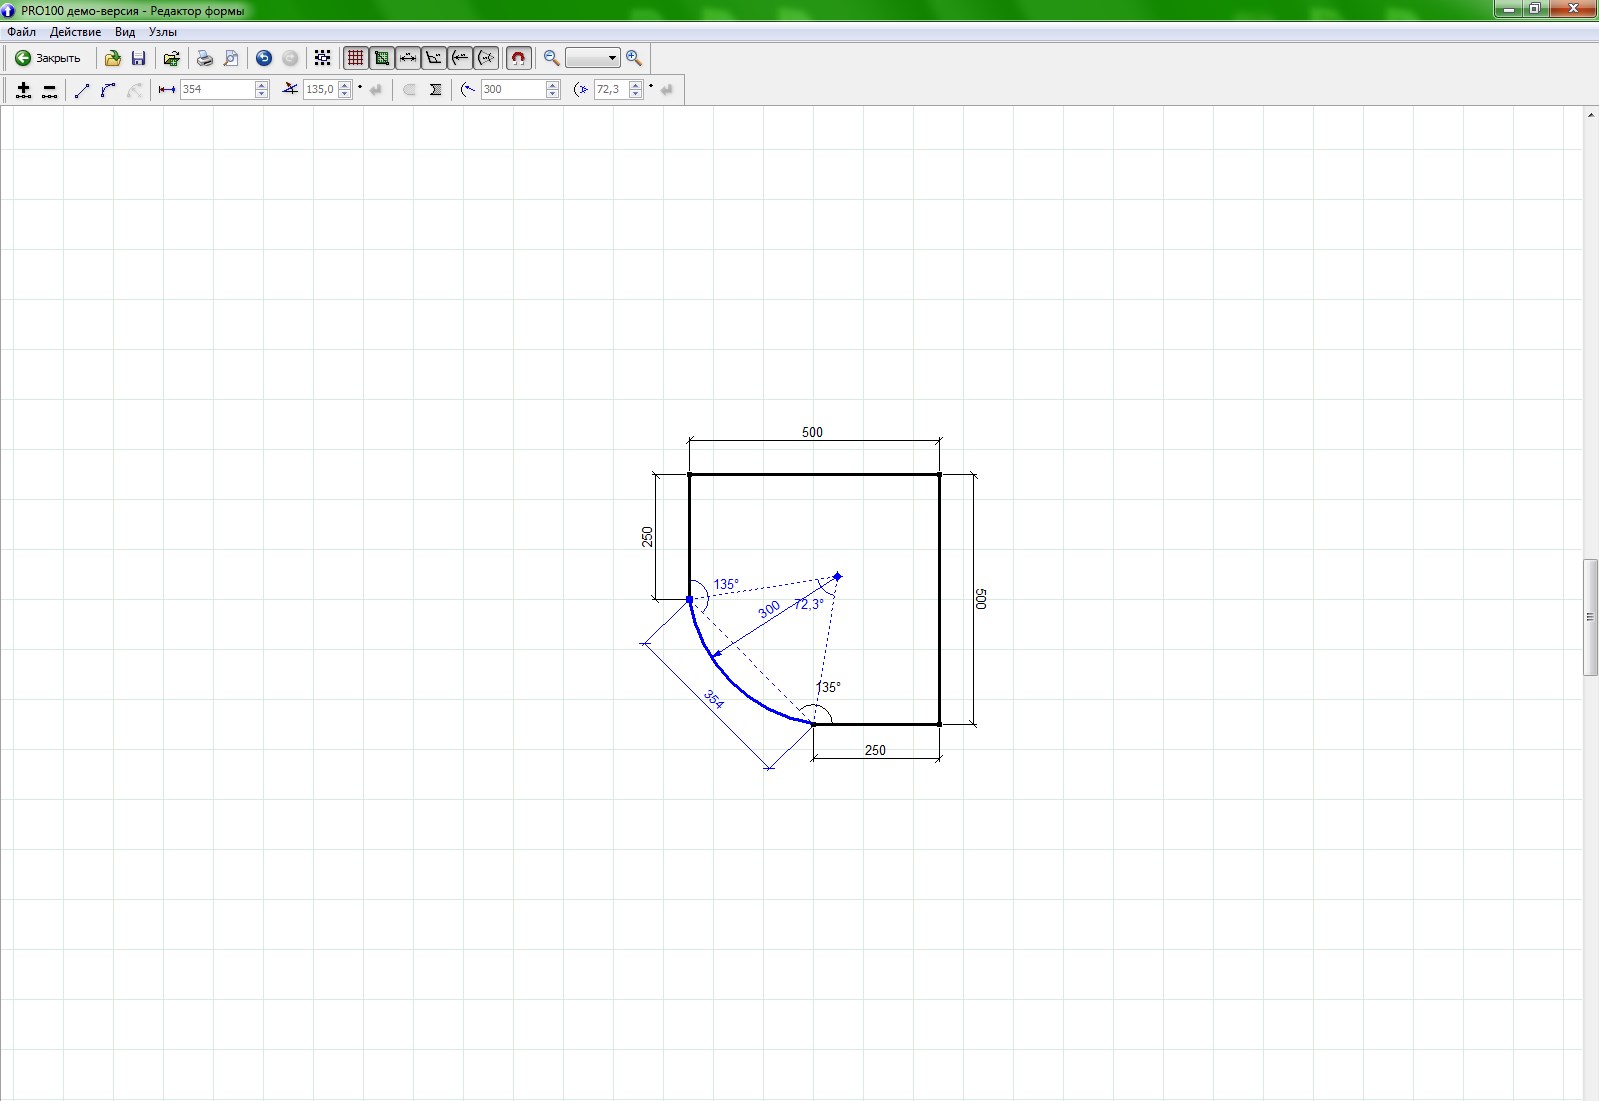Click the segment length icon
The image size is (1599, 1101).
[x=167, y=90]
